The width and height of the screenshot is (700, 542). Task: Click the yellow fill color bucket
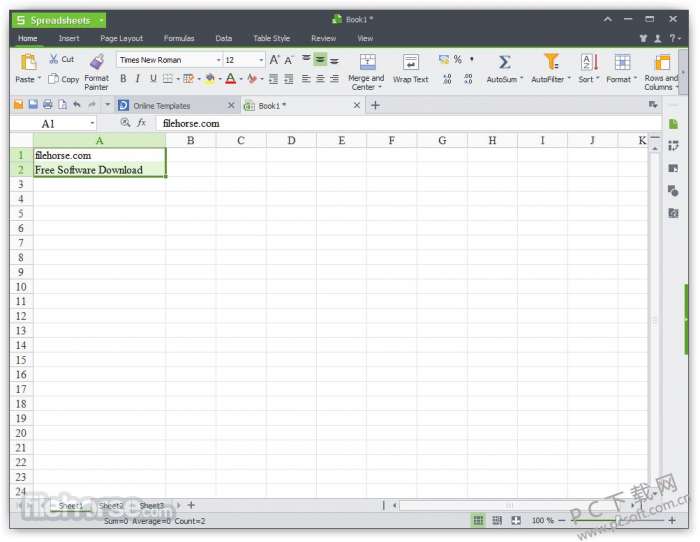[x=210, y=79]
